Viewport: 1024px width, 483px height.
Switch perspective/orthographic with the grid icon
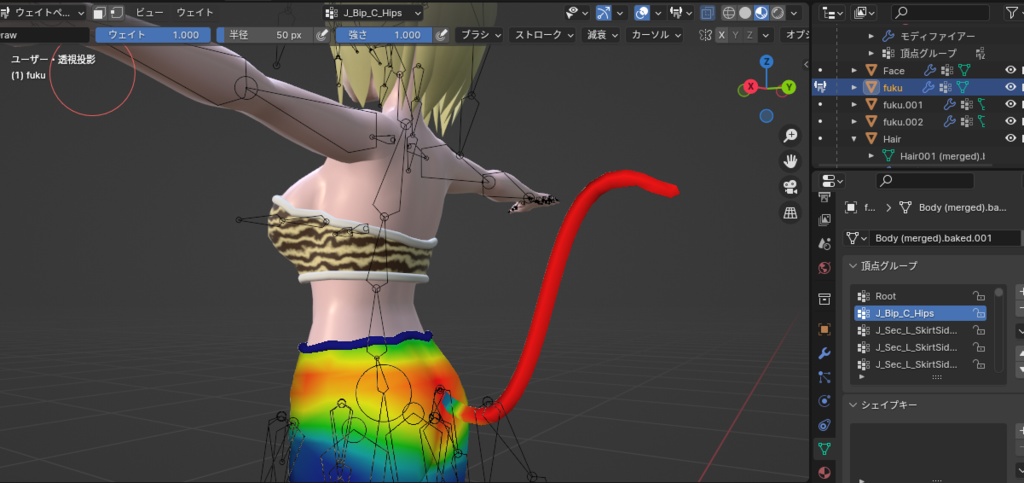pos(791,213)
